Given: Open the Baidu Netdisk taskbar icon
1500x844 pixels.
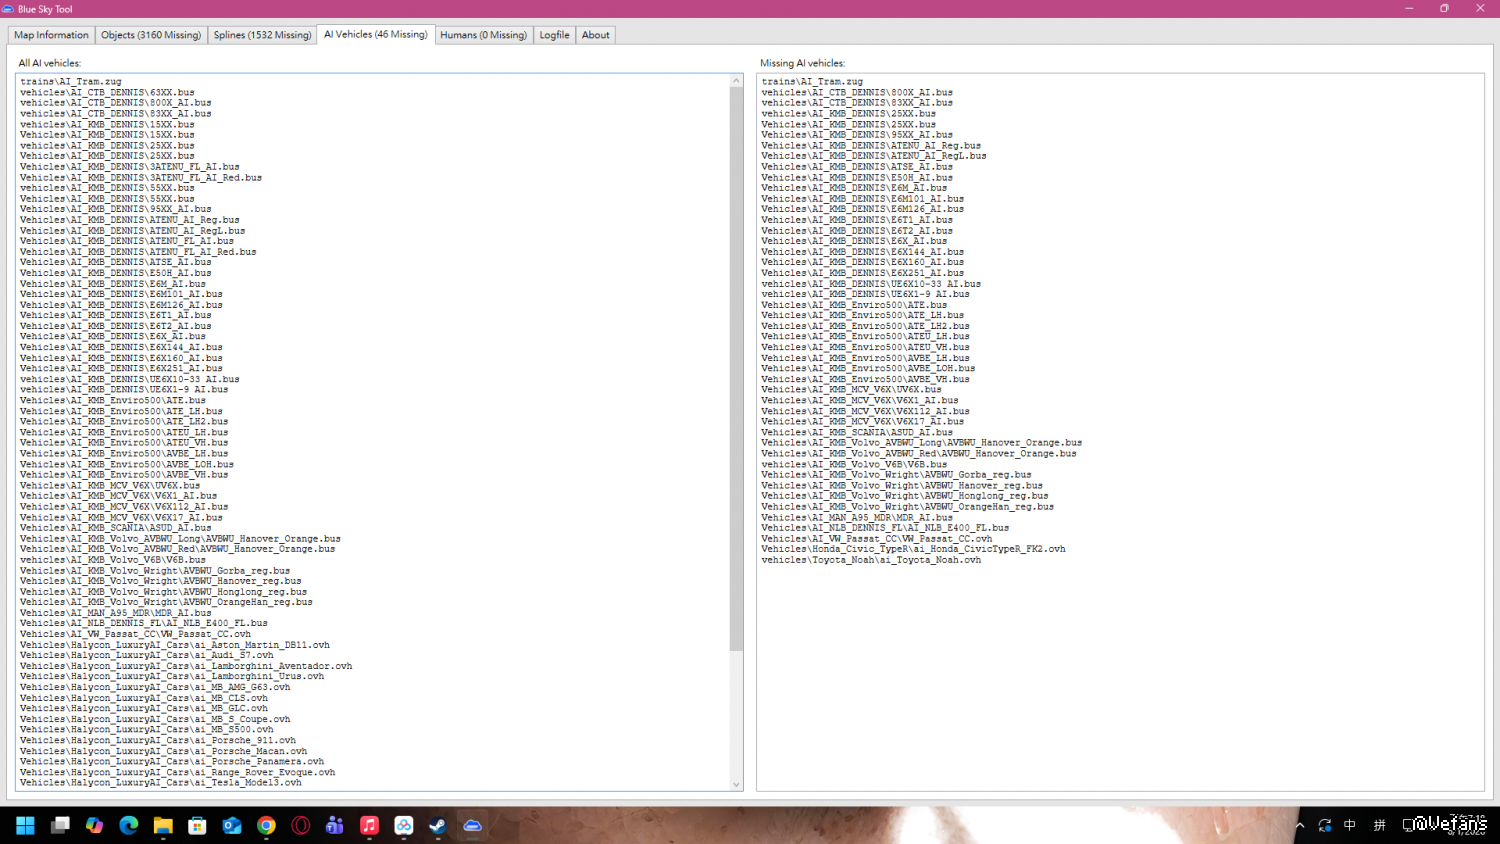Looking at the screenshot, I should pos(404,825).
